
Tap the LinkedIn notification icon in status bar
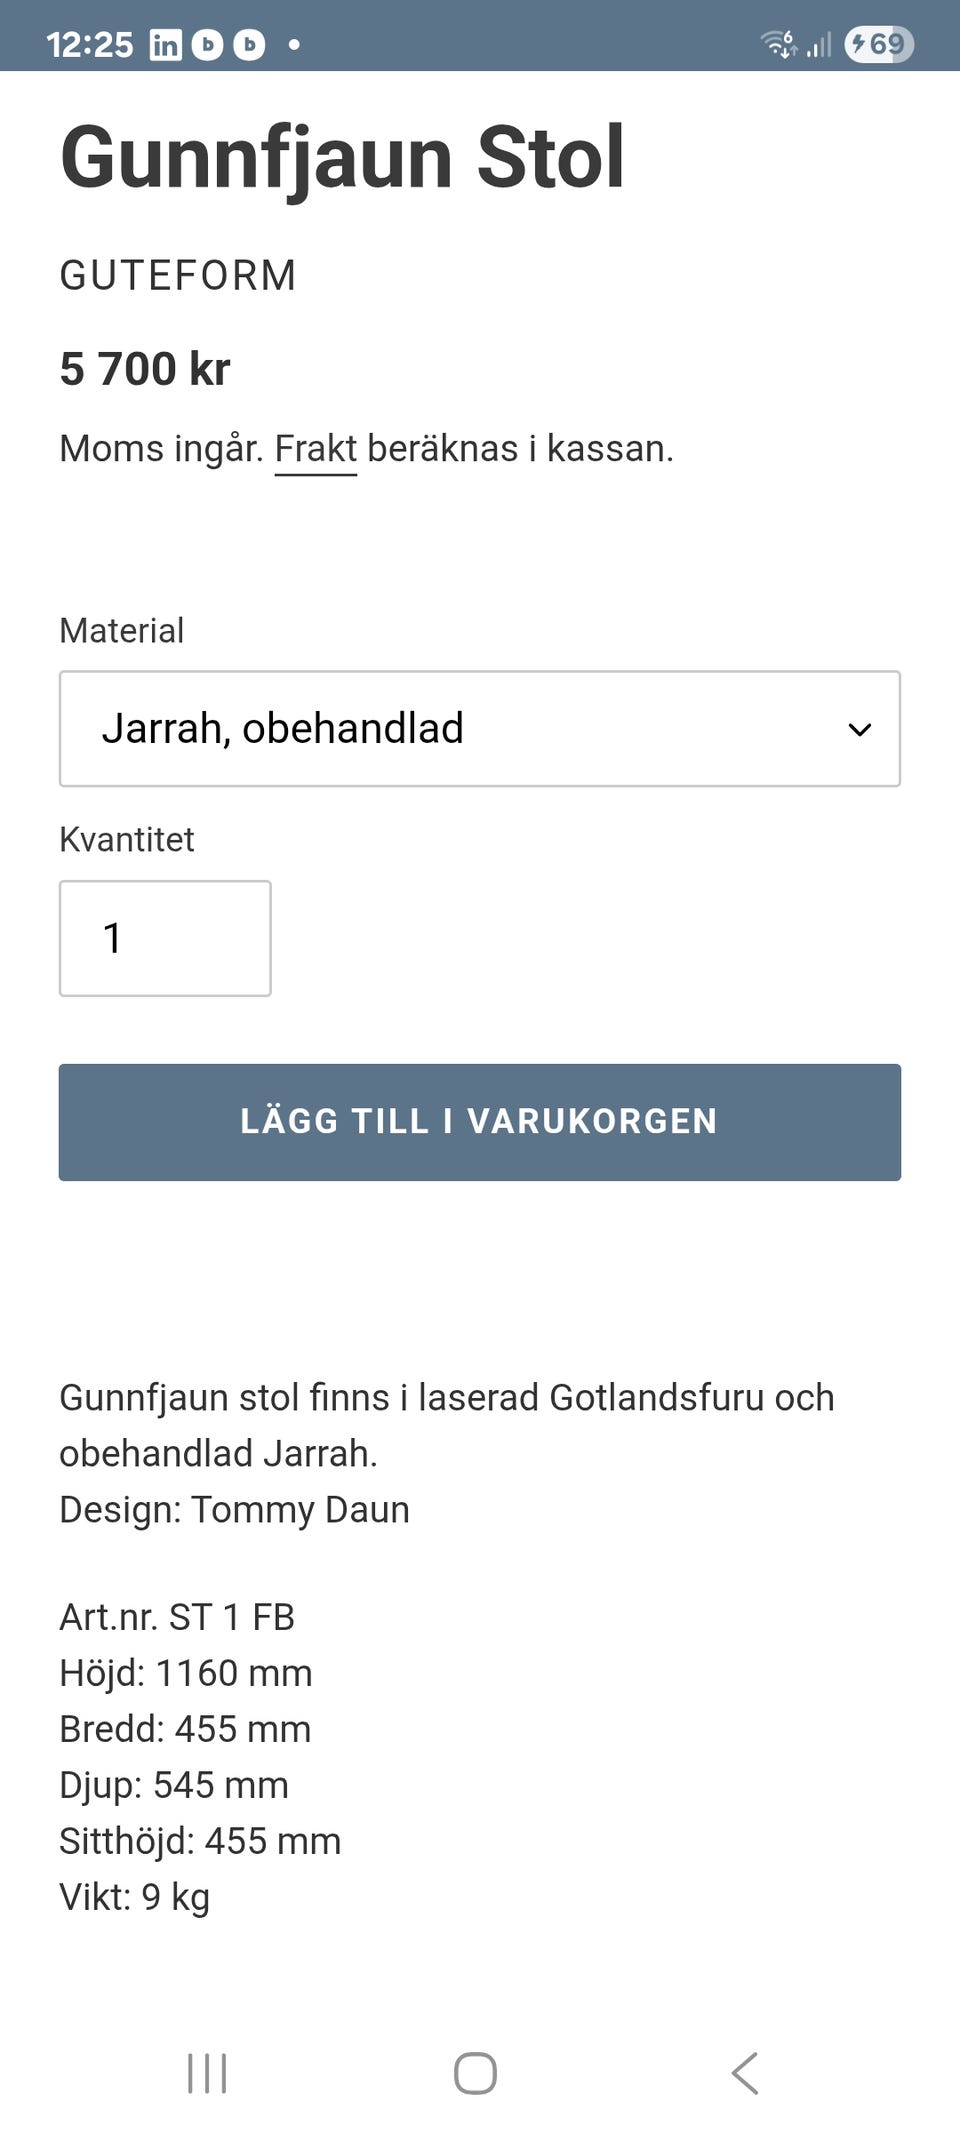(x=165, y=45)
